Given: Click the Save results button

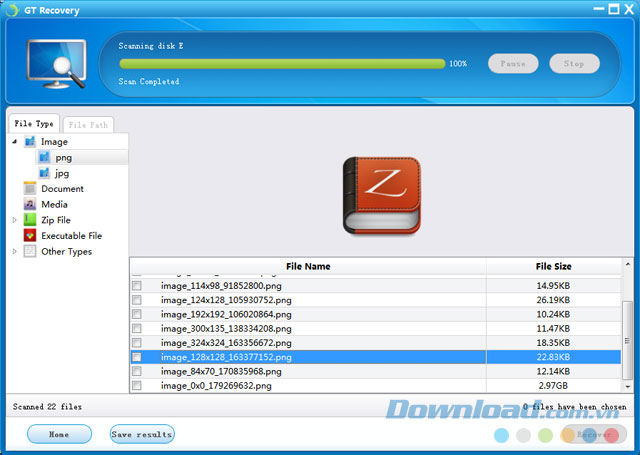Looking at the screenshot, I should point(141,434).
